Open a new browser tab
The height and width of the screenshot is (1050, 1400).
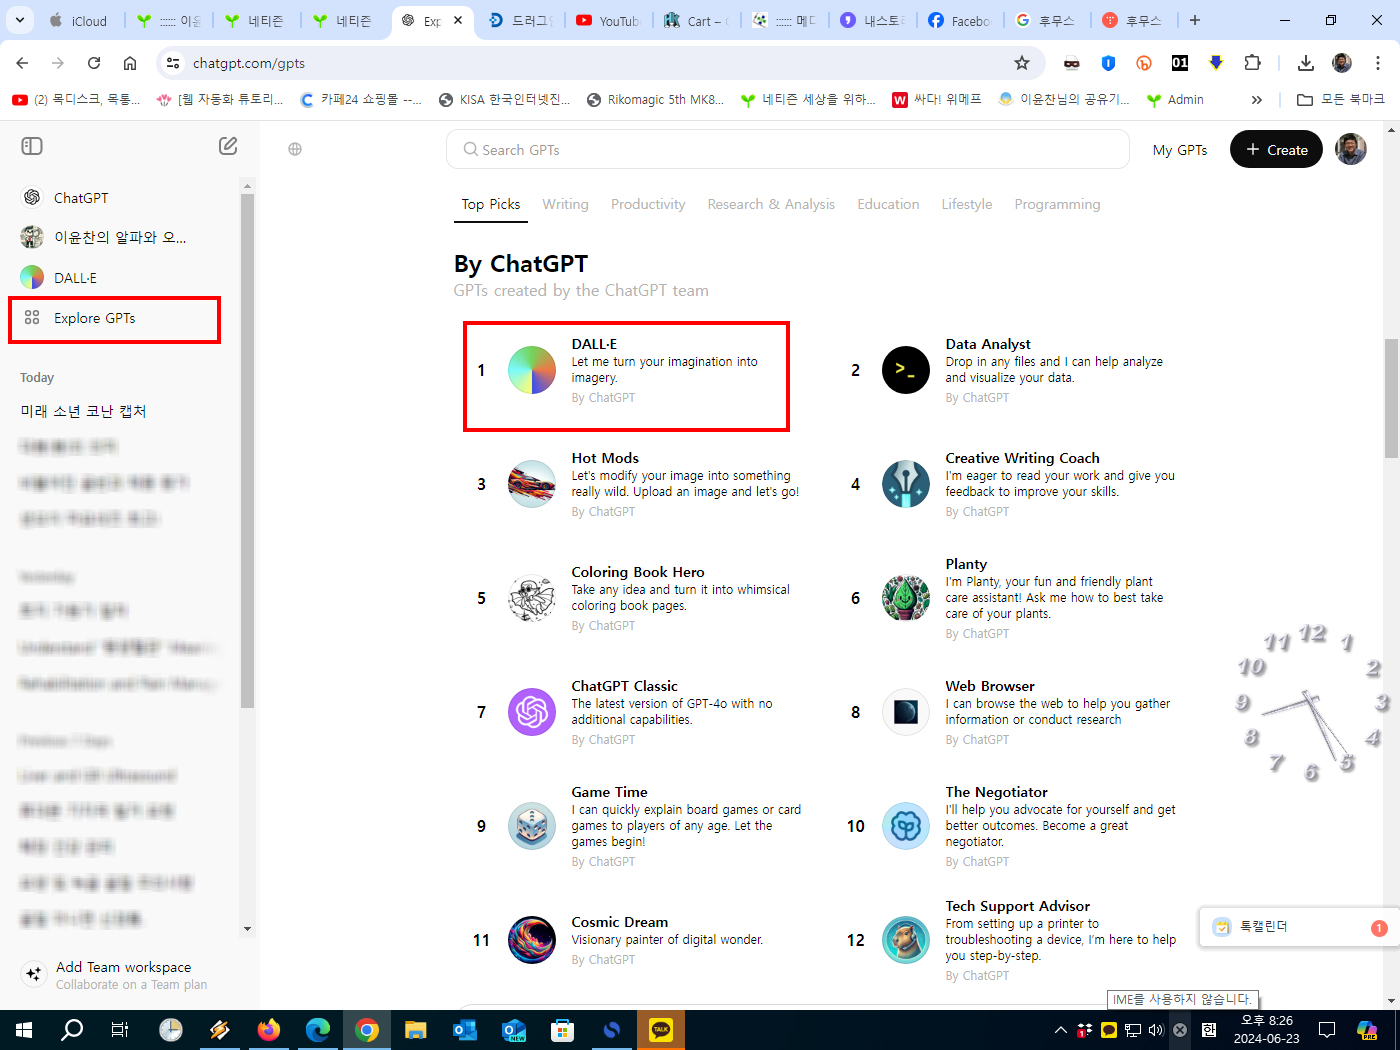tap(1194, 20)
